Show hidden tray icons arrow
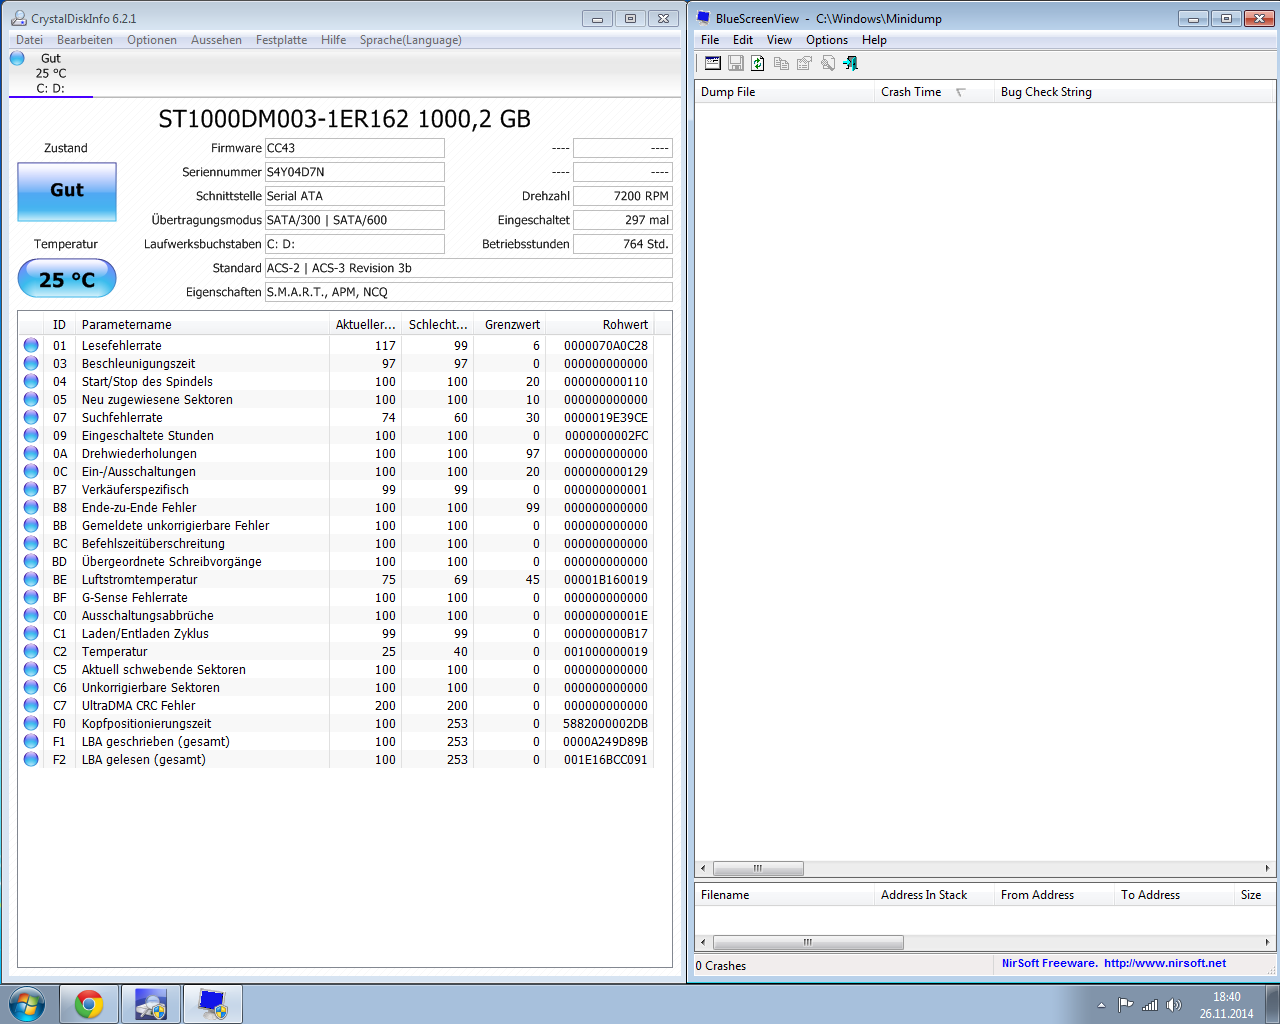This screenshot has height=1024, width=1280. click(x=1101, y=1005)
